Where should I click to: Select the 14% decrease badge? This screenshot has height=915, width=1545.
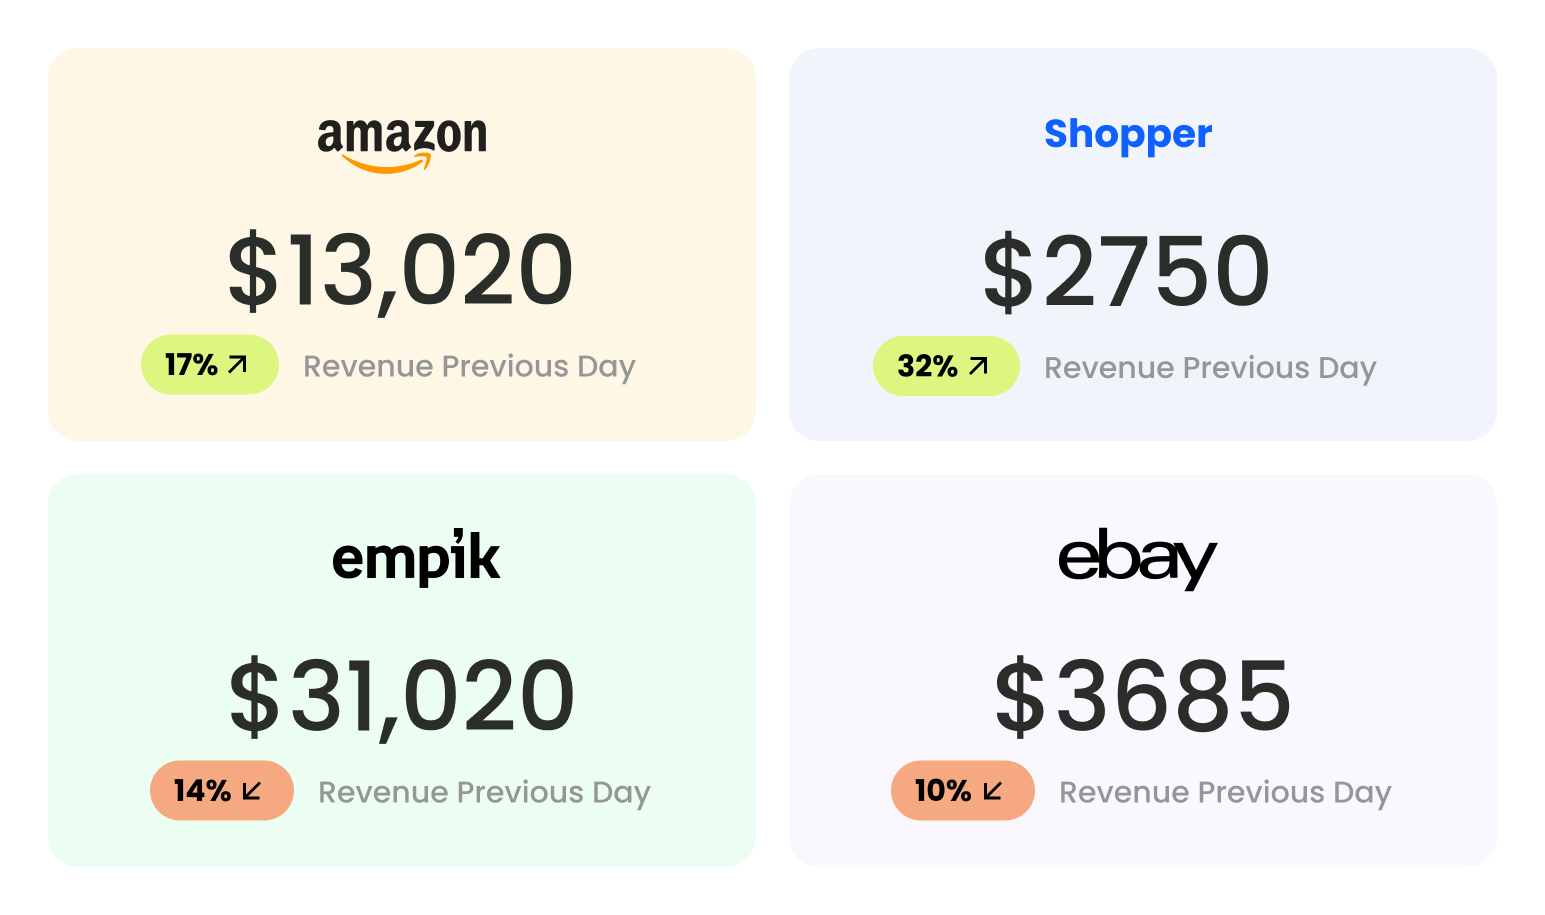(221, 791)
